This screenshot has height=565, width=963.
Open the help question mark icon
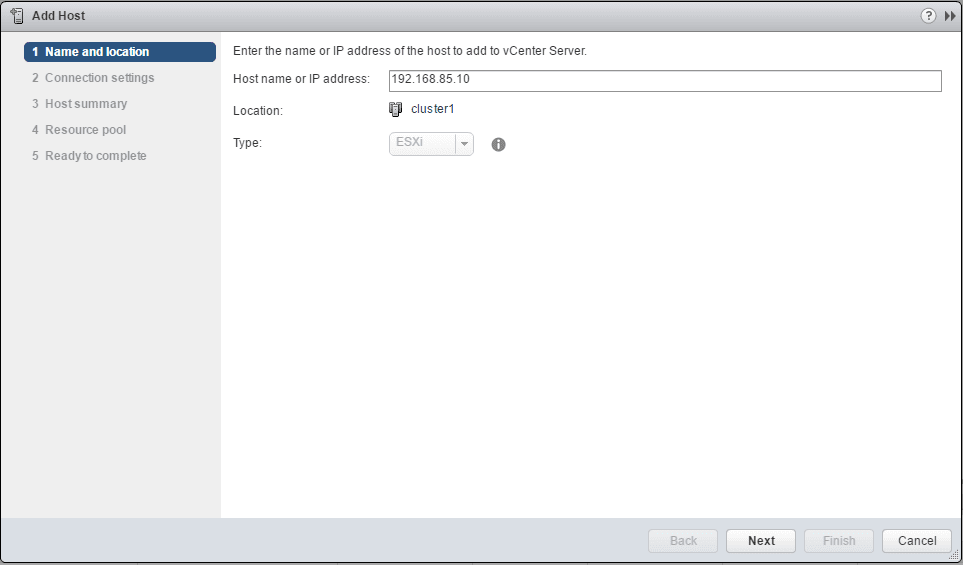click(x=928, y=16)
